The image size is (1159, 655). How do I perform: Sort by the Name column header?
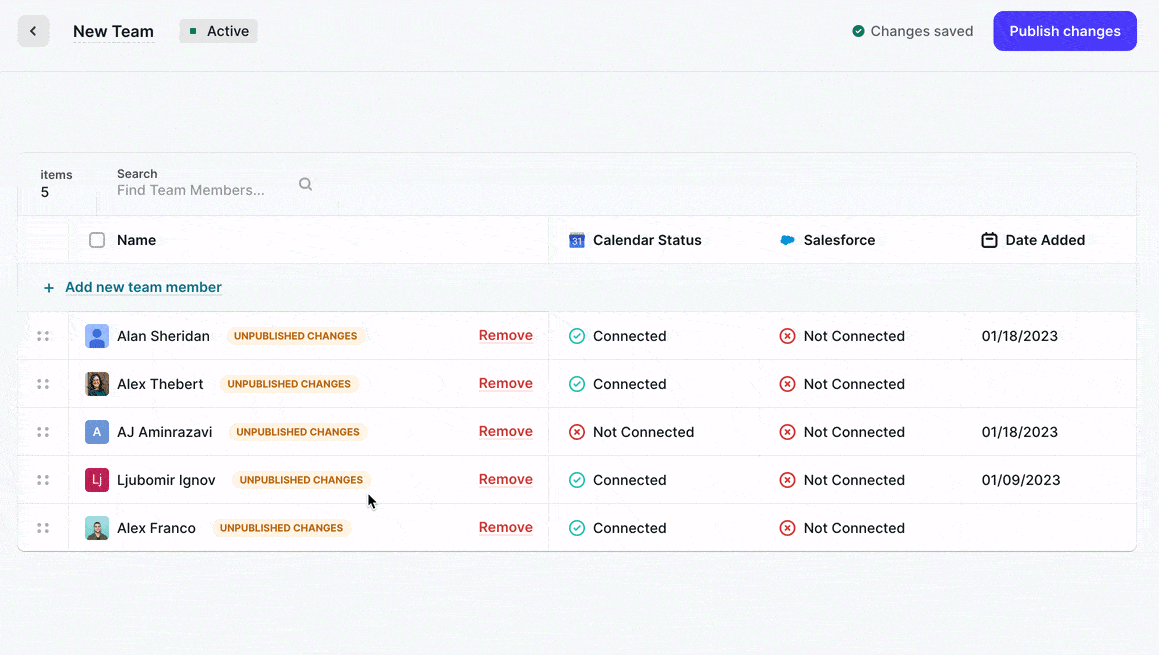(137, 240)
